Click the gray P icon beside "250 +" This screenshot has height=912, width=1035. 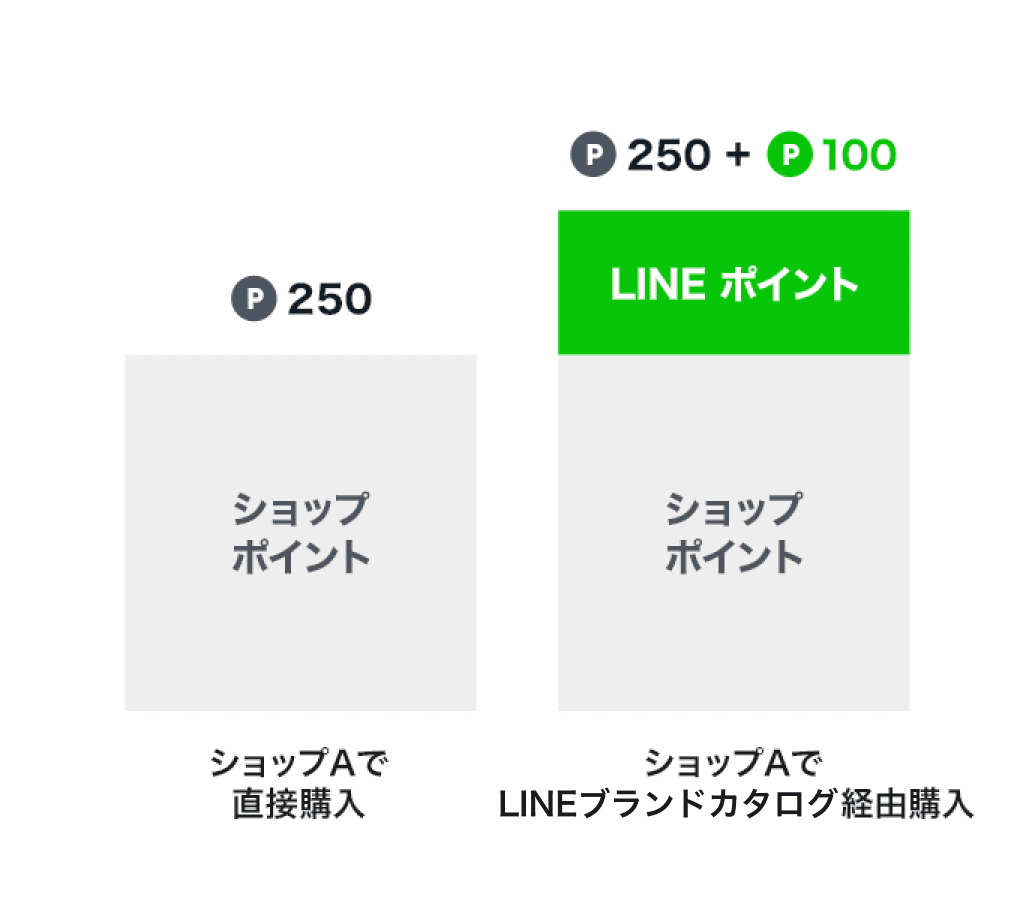coord(592,157)
